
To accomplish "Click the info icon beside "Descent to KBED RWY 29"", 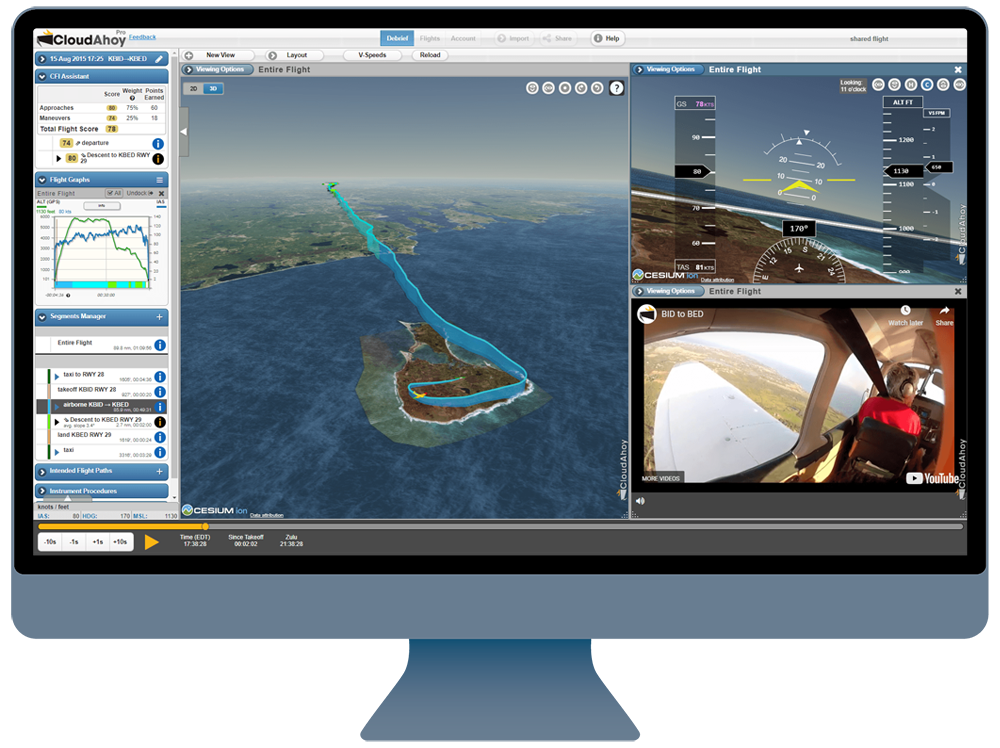I will [160, 421].
